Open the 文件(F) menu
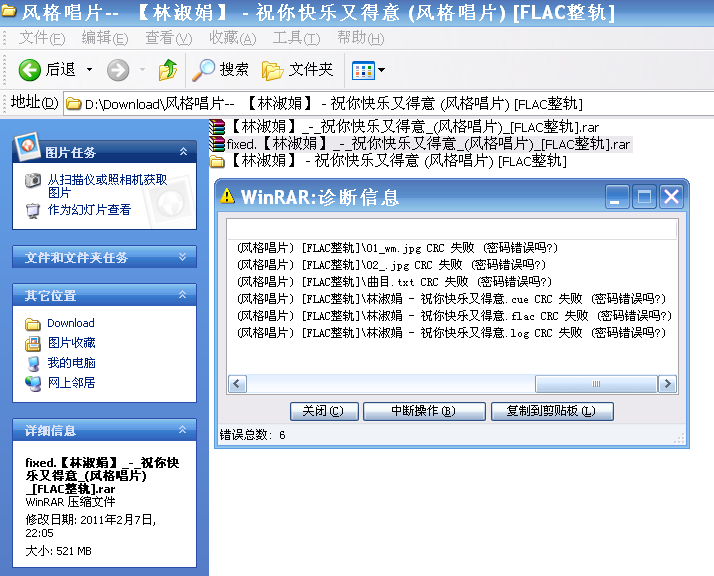The width and height of the screenshot is (714, 576). coord(42,38)
